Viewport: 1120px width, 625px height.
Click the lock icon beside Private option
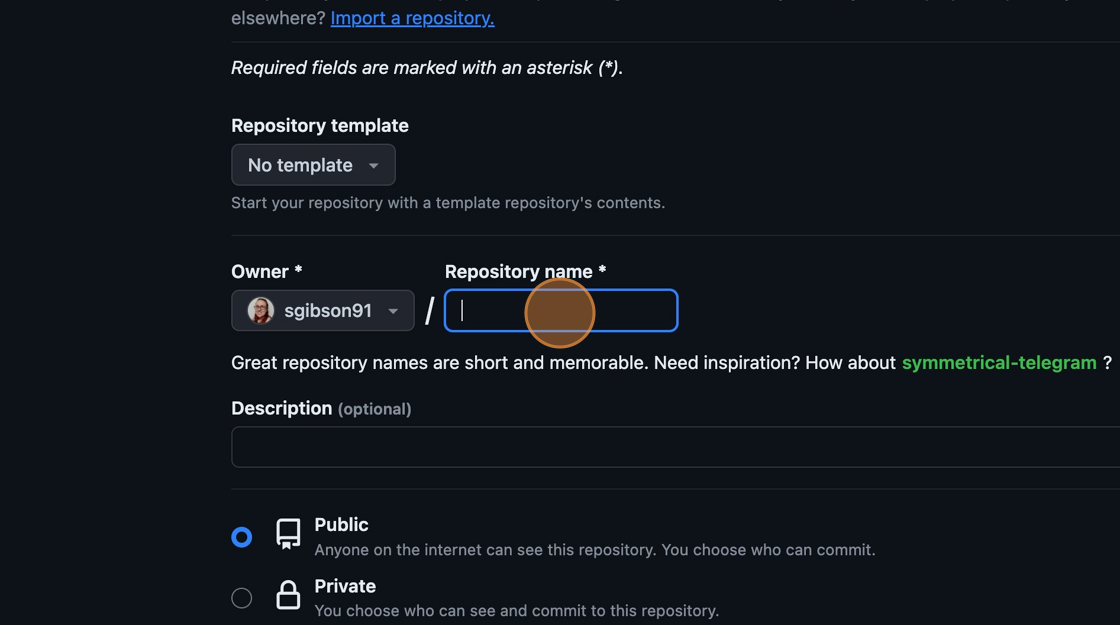point(288,596)
